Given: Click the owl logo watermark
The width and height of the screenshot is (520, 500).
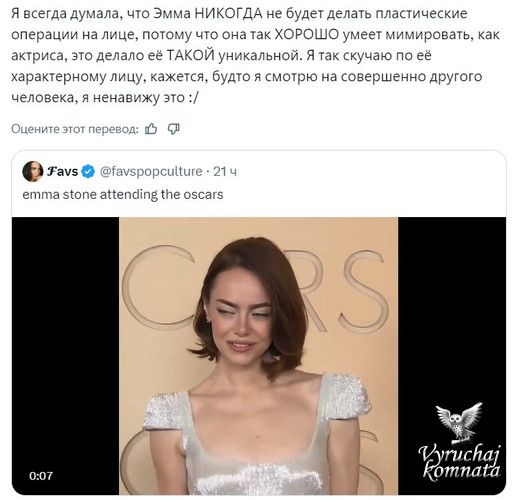Looking at the screenshot, I should [459, 423].
